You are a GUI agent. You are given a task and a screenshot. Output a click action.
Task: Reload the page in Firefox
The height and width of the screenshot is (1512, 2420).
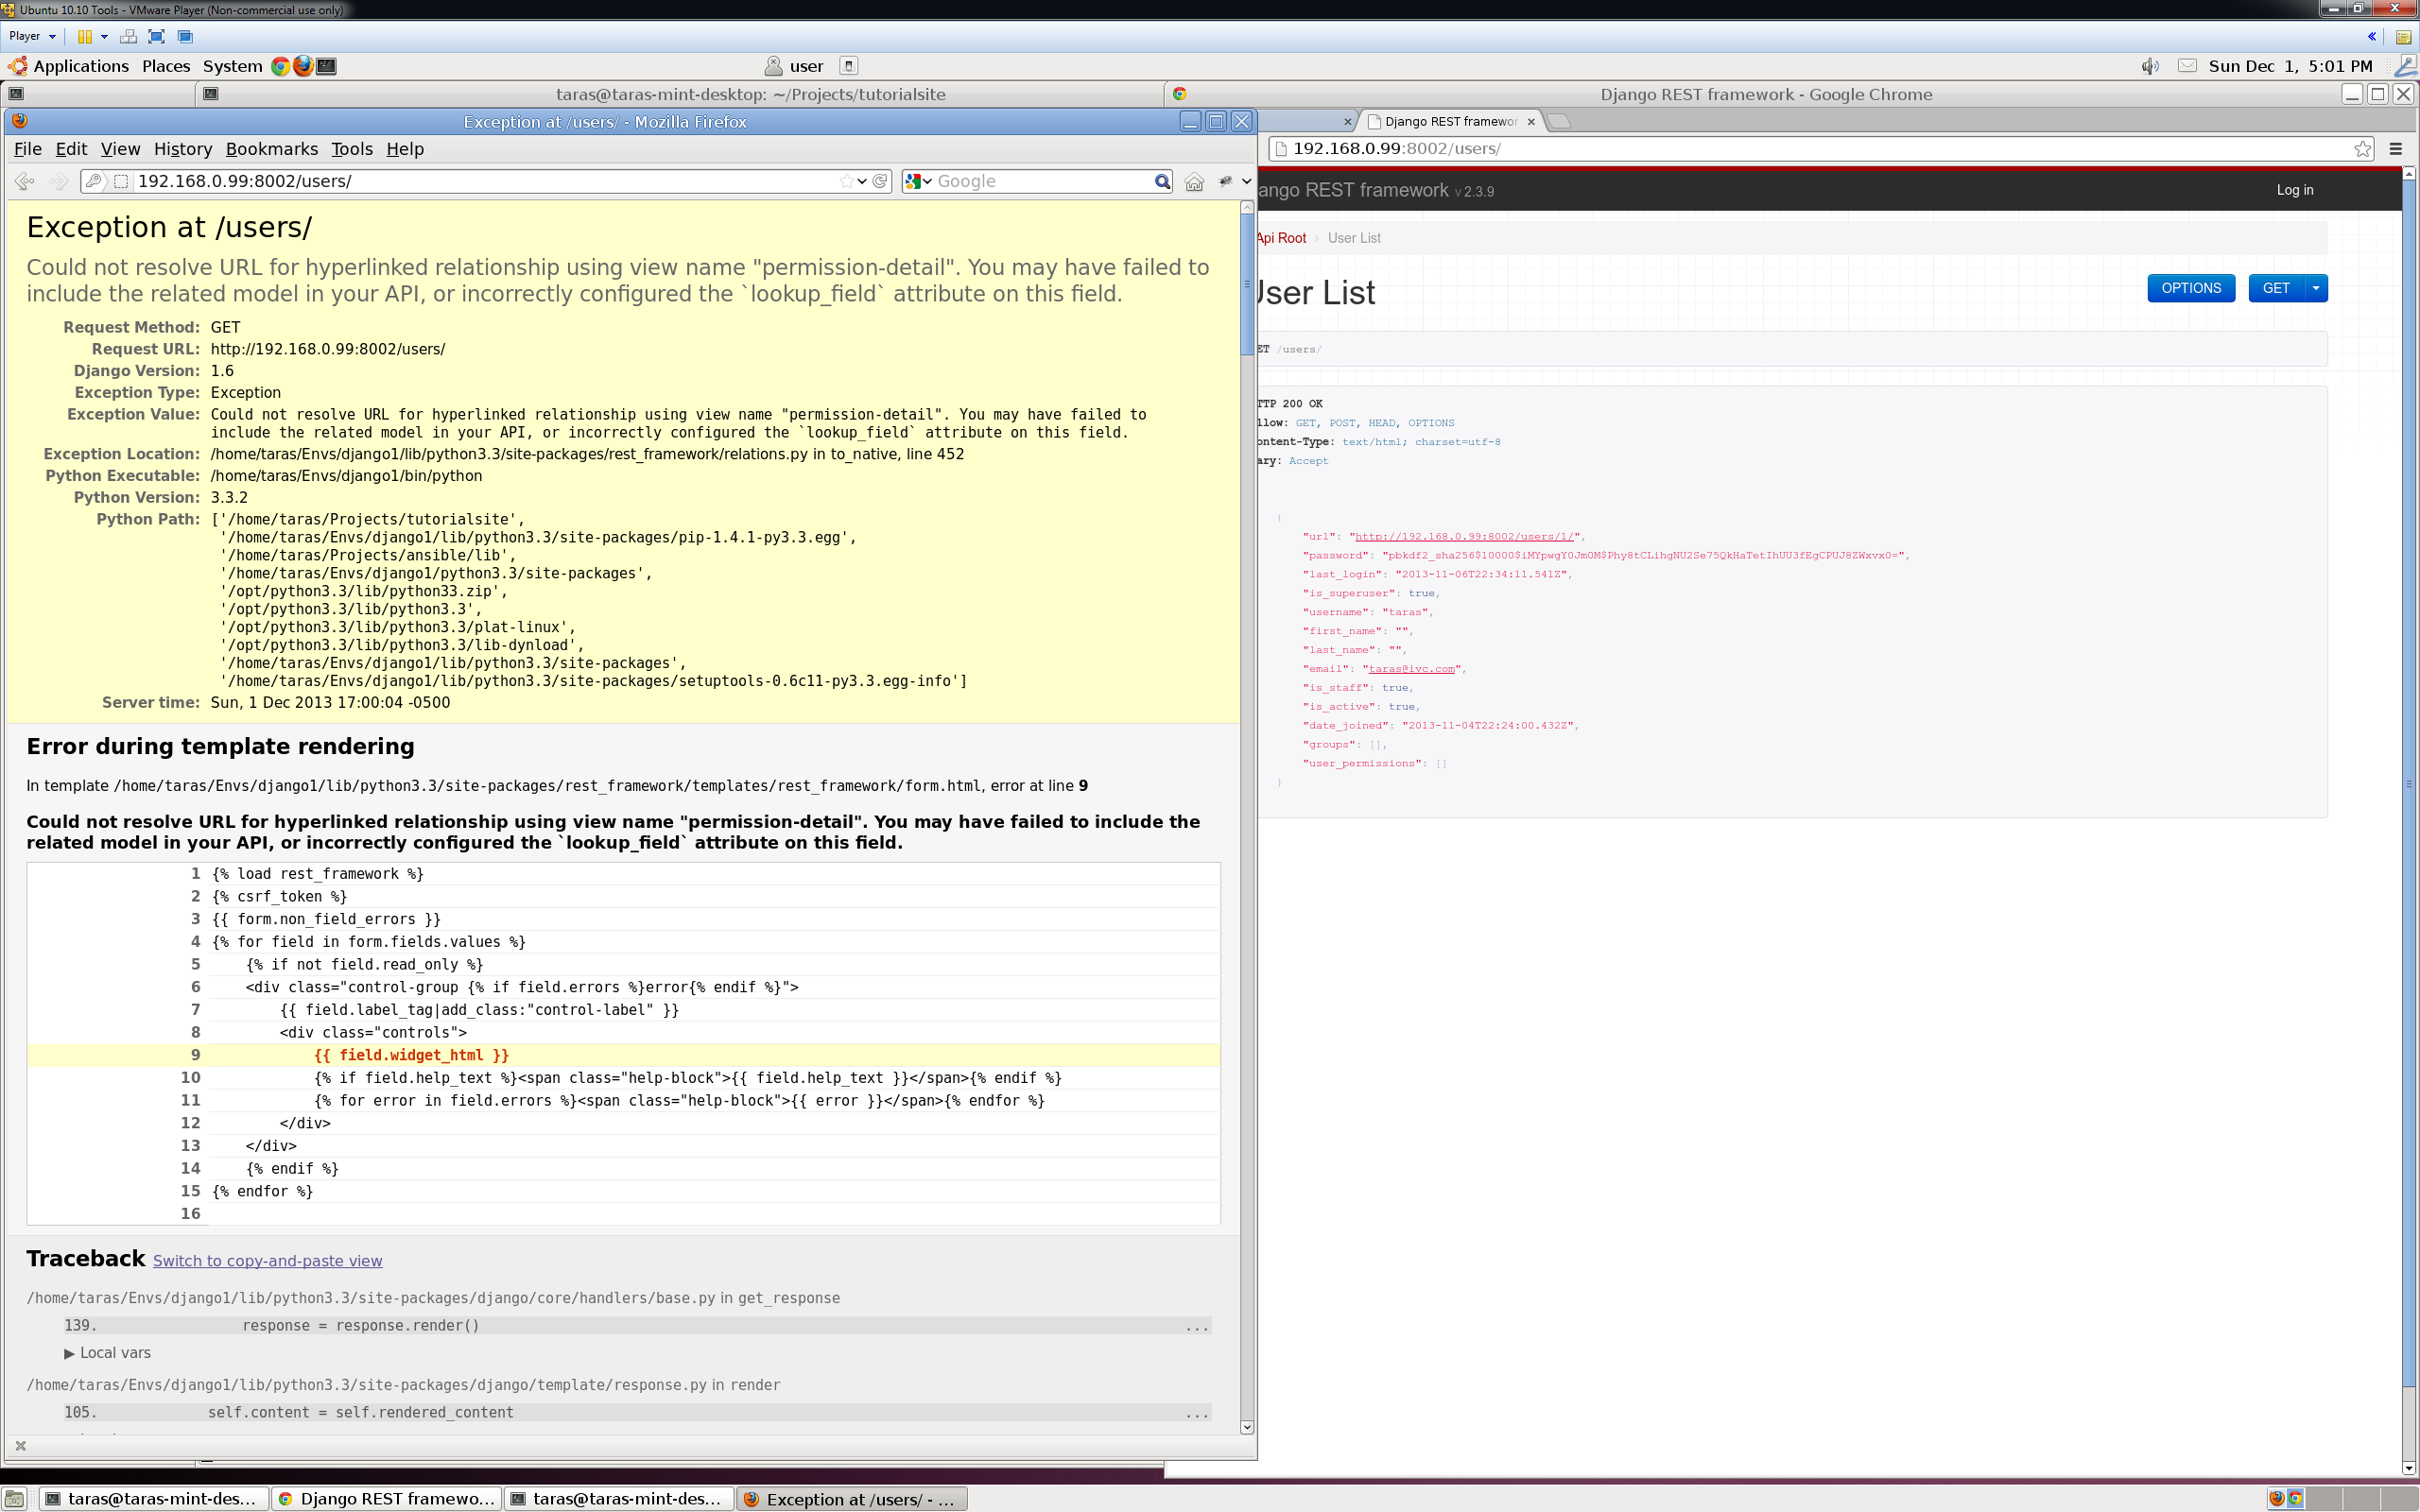[880, 181]
